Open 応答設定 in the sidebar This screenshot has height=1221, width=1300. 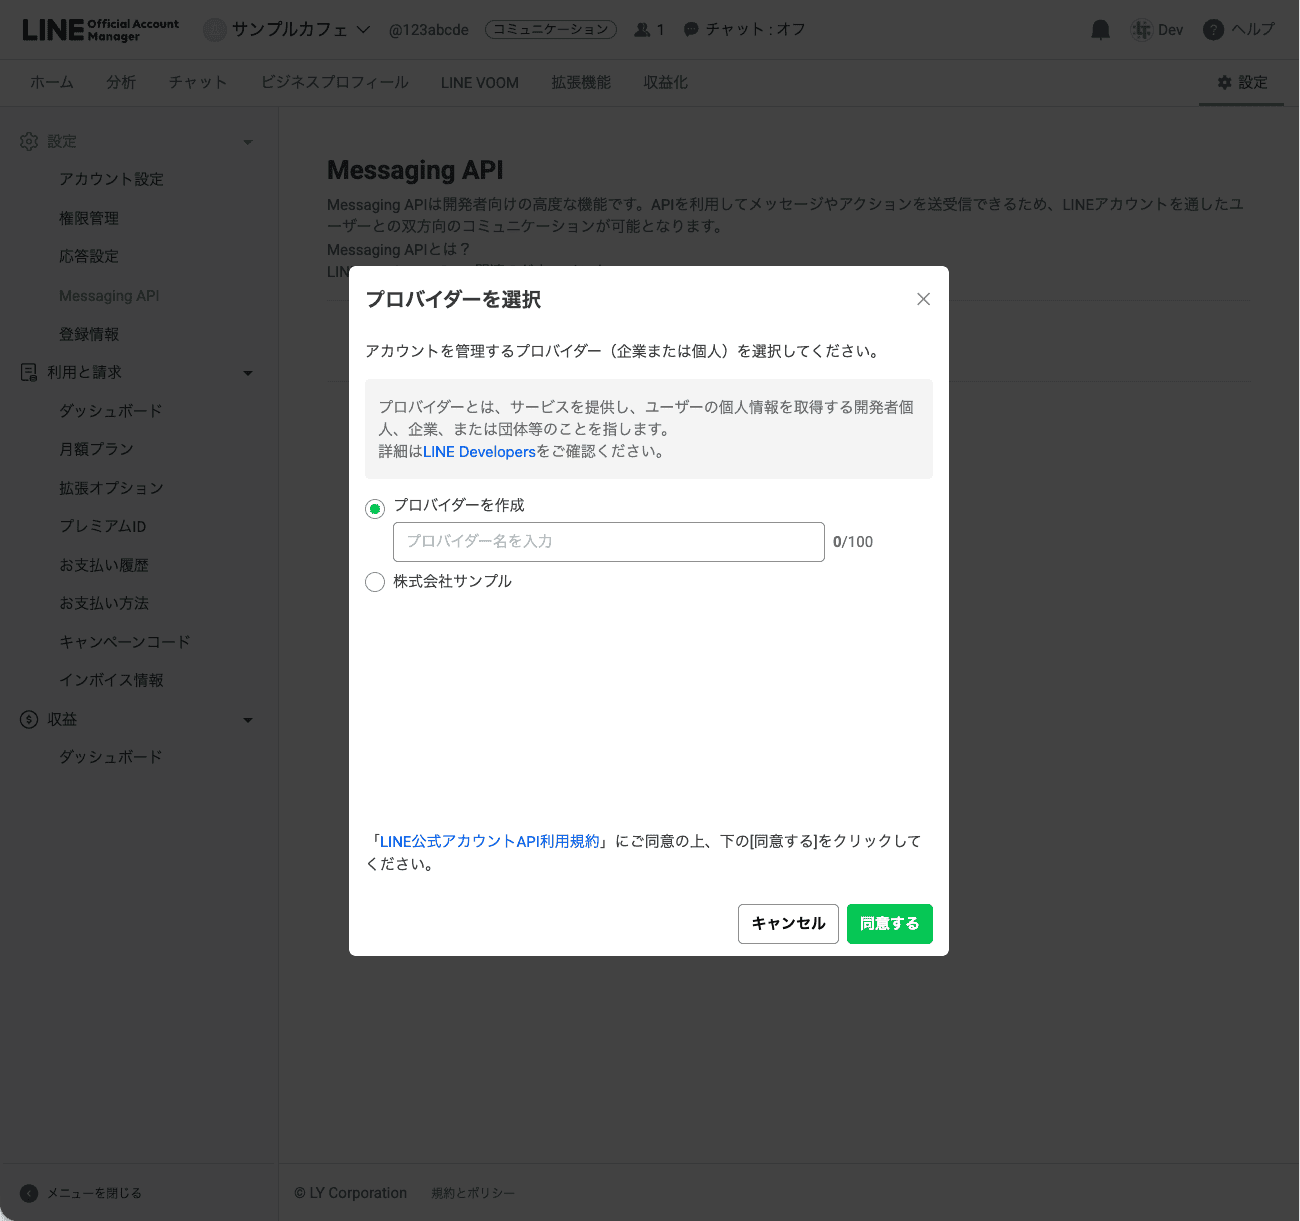pyautogui.click(x=89, y=256)
